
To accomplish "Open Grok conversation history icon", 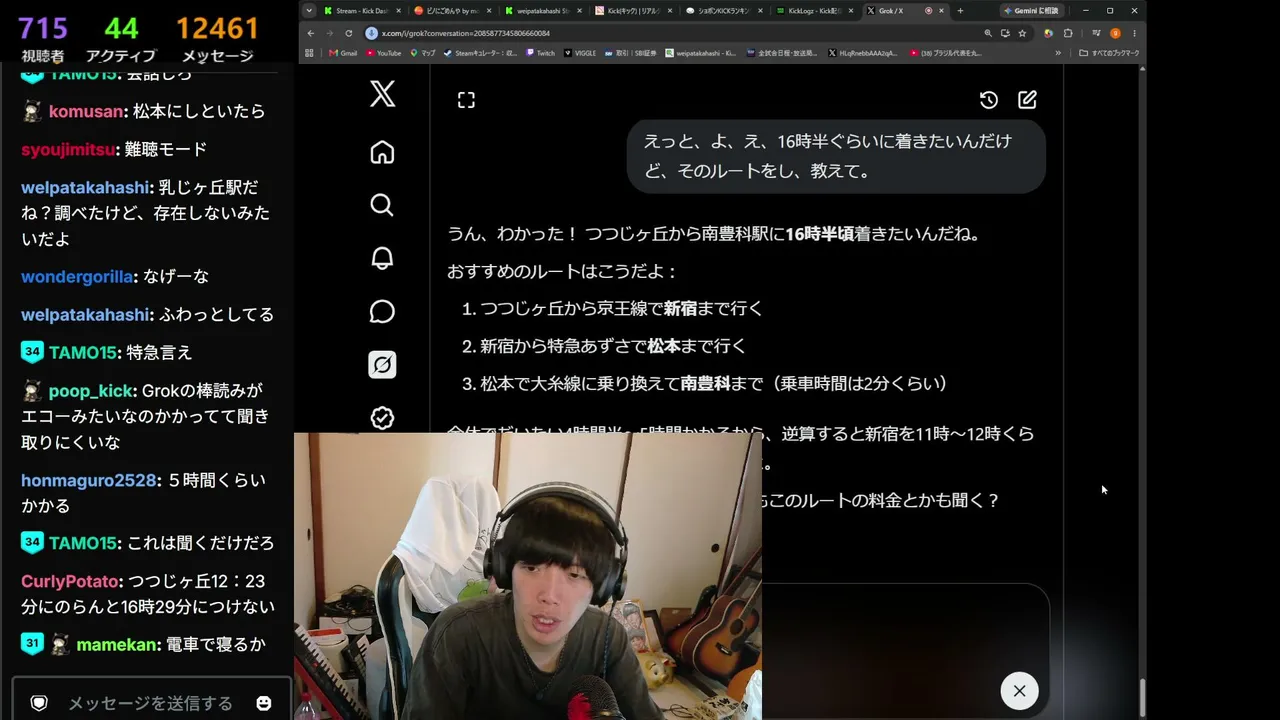I will pyautogui.click(x=988, y=100).
